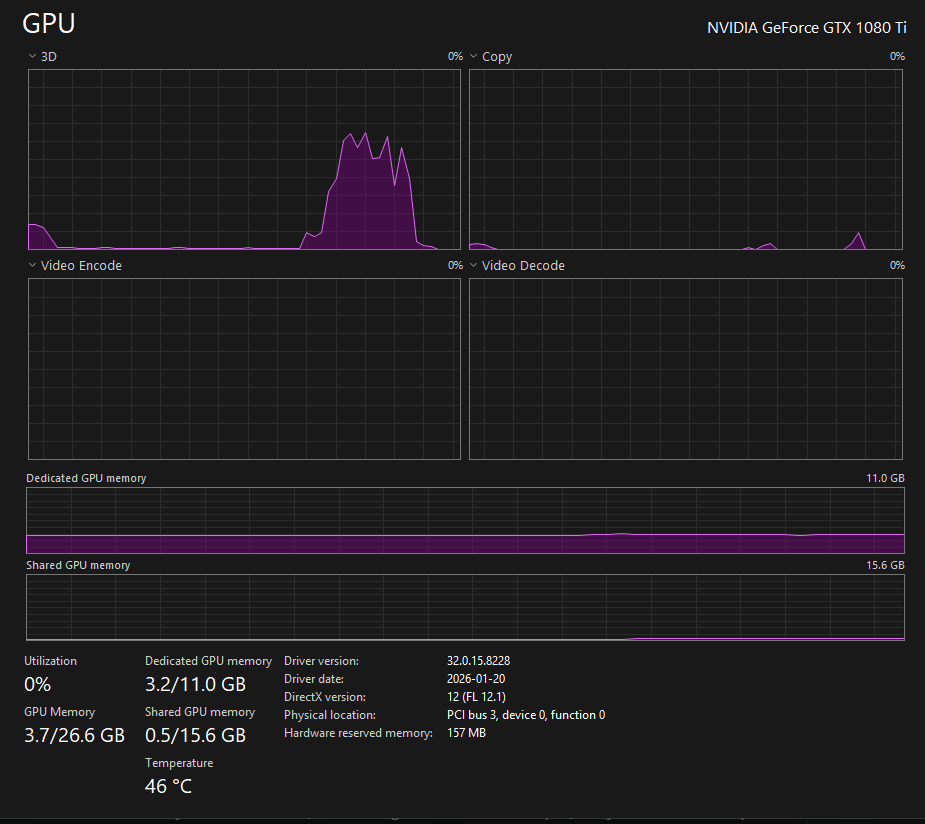Select the 11.0 GB dedicated memory max label
925x824 pixels.
point(885,478)
